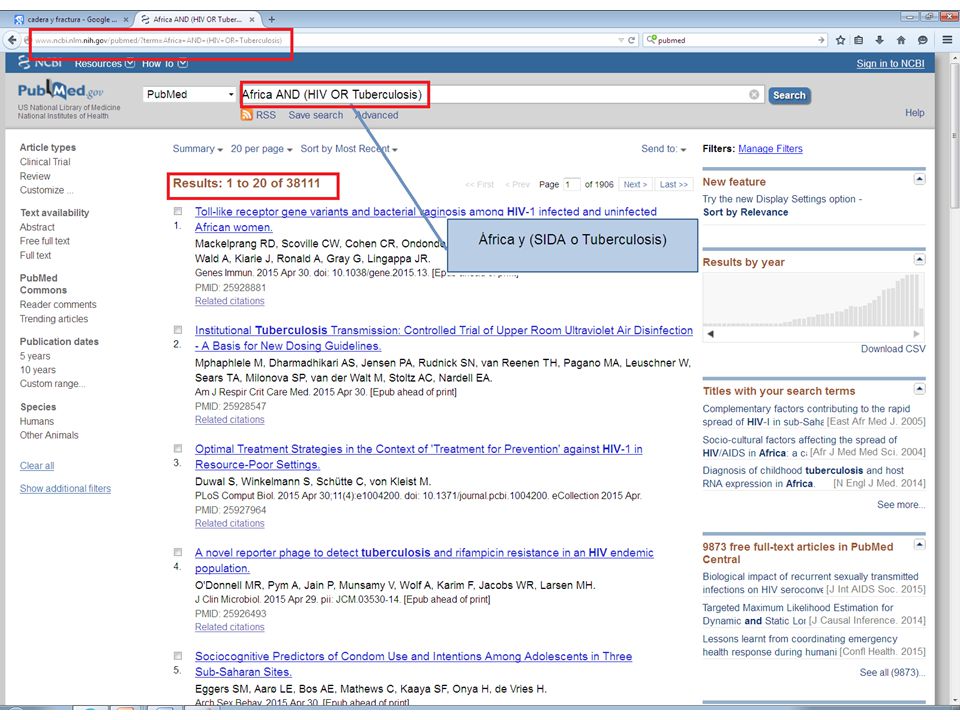Image resolution: width=960 pixels, height=720 pixels.
Task: Select the checkbox for result 1
Action: tap(178, 211)
